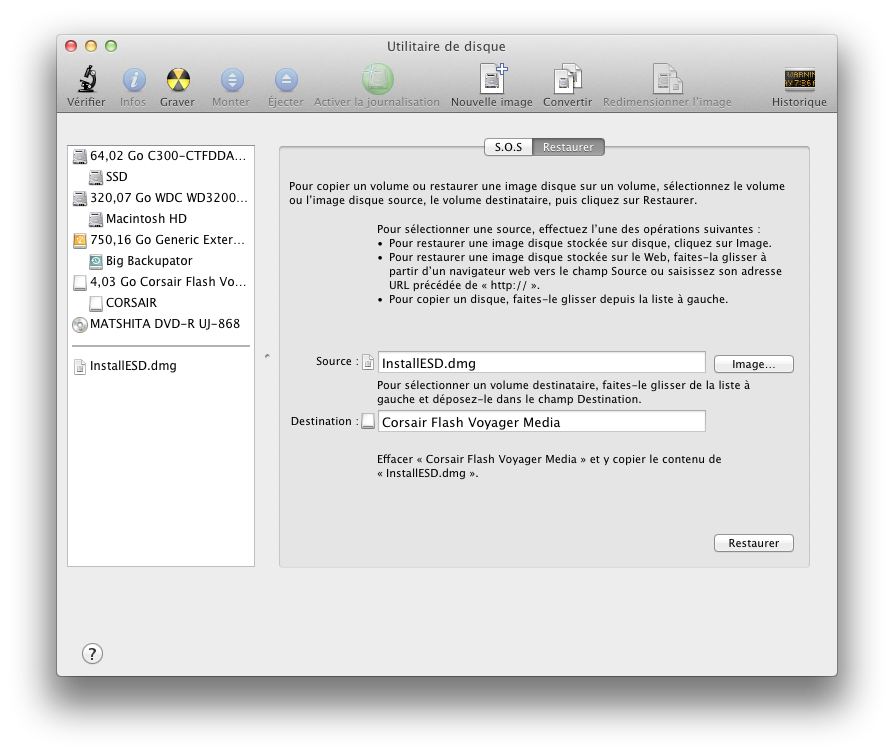Click the Restaurer button at bottom right
The image size is (894, 755).
click(753, 543)
